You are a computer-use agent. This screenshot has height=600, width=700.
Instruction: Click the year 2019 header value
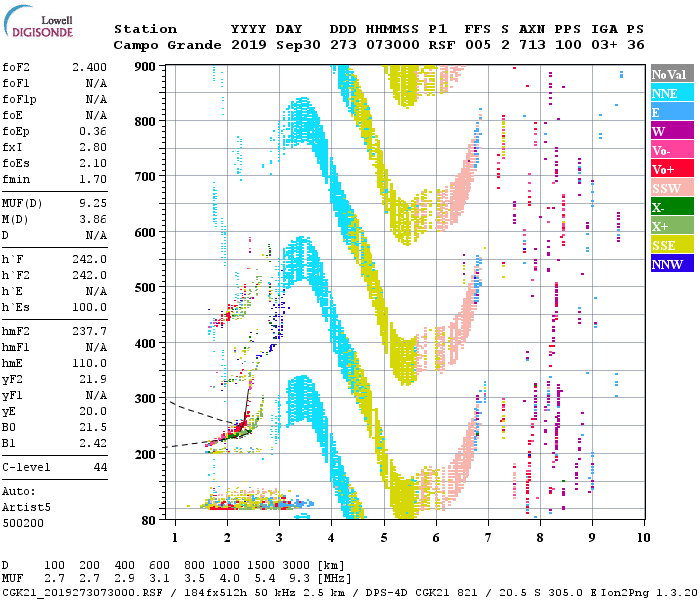pos(249,45)
